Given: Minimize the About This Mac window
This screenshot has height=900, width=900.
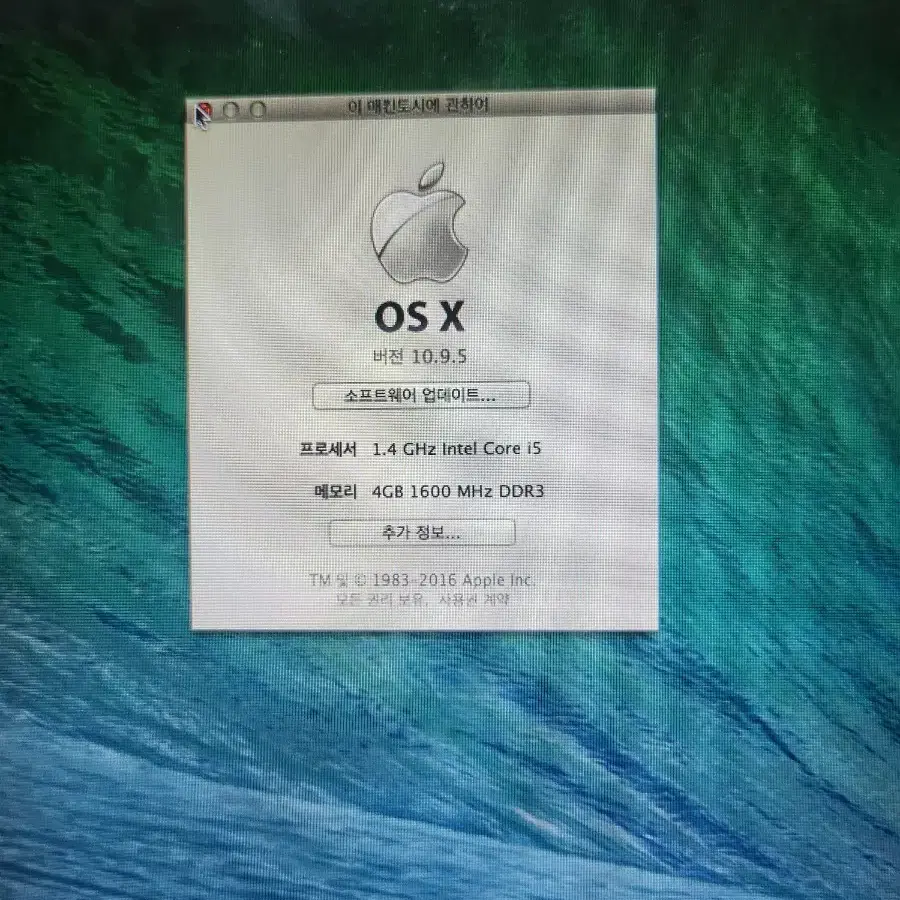Looking at the screenshot, I should click(x=231, y=109).
